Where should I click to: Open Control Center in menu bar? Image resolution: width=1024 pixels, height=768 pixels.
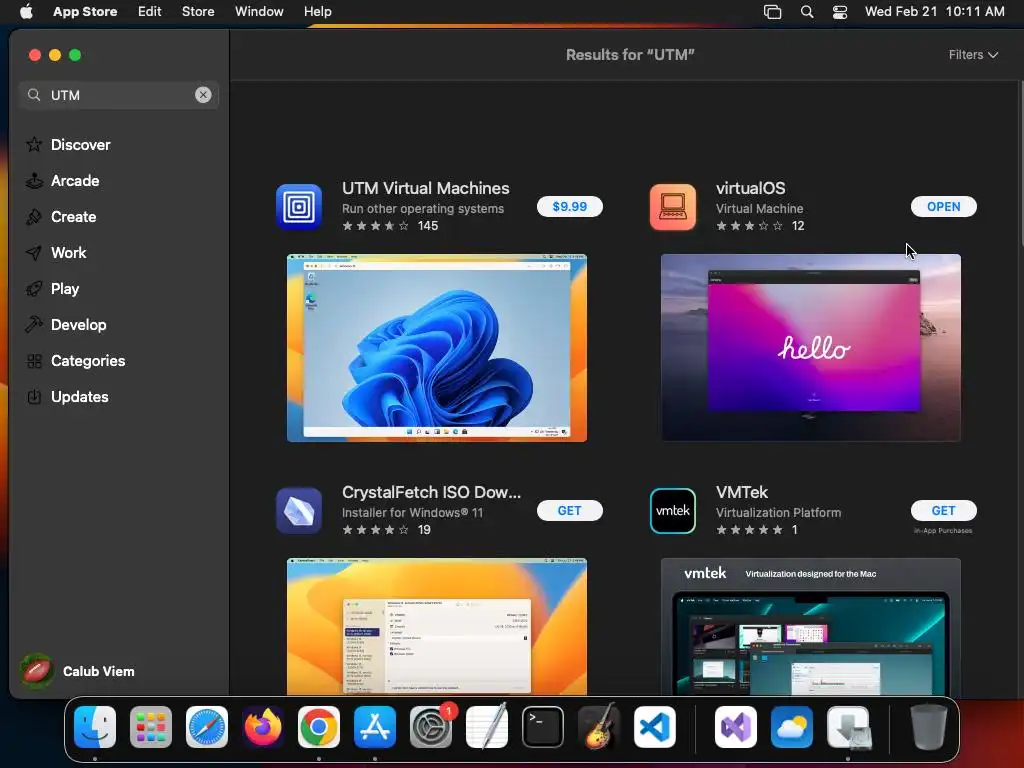pos(840,11)
